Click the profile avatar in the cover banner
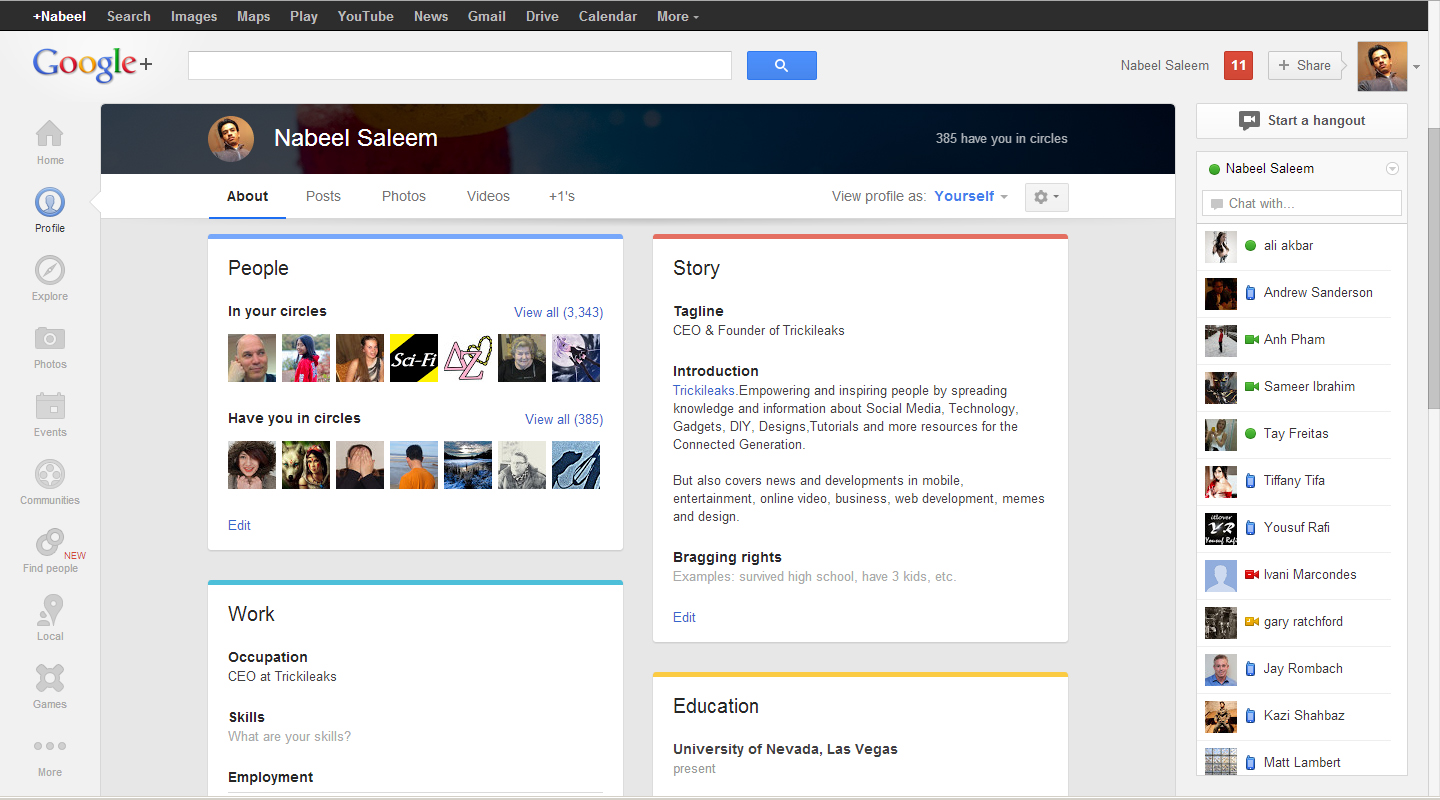 pyautogui.click(x=231, y=139)
